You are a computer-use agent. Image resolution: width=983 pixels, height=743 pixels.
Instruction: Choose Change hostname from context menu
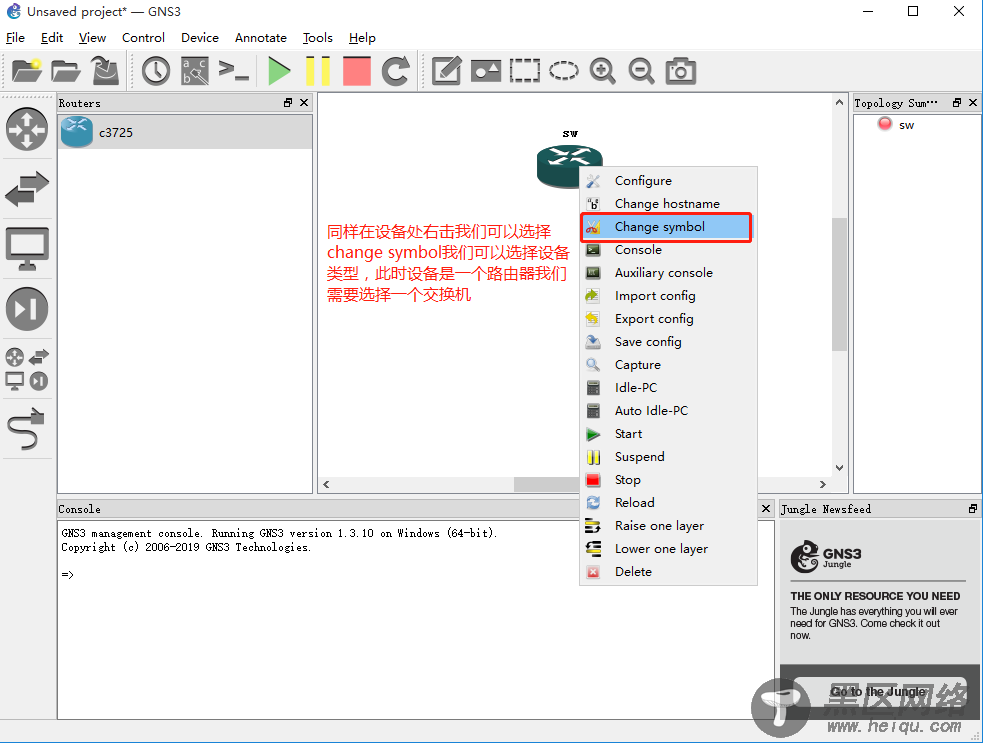[668, 204]
